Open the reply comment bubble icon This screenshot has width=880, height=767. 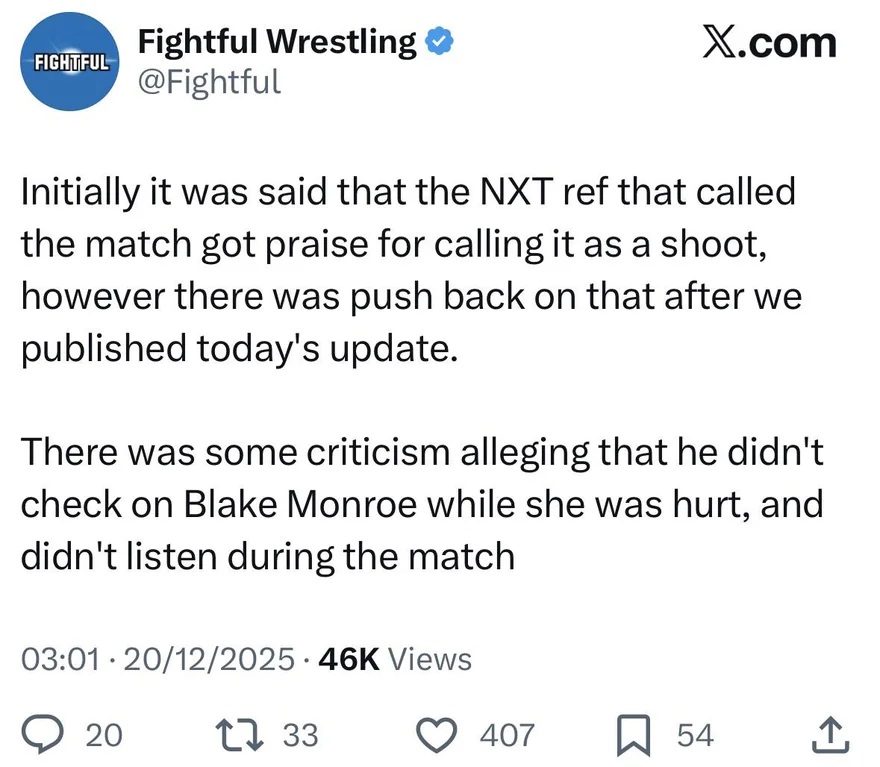coord(43,734)
